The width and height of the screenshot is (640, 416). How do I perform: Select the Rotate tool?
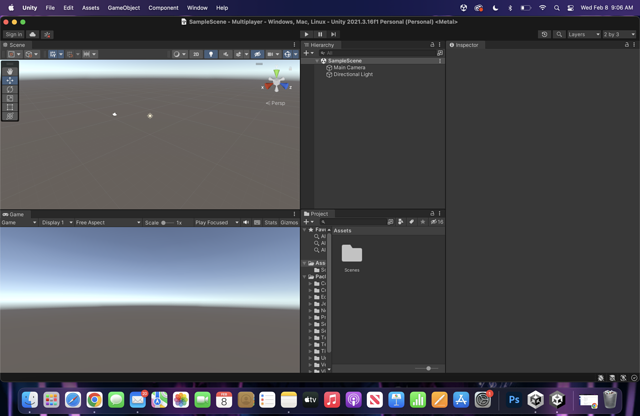pyautogui.click(x=10, y=89)
